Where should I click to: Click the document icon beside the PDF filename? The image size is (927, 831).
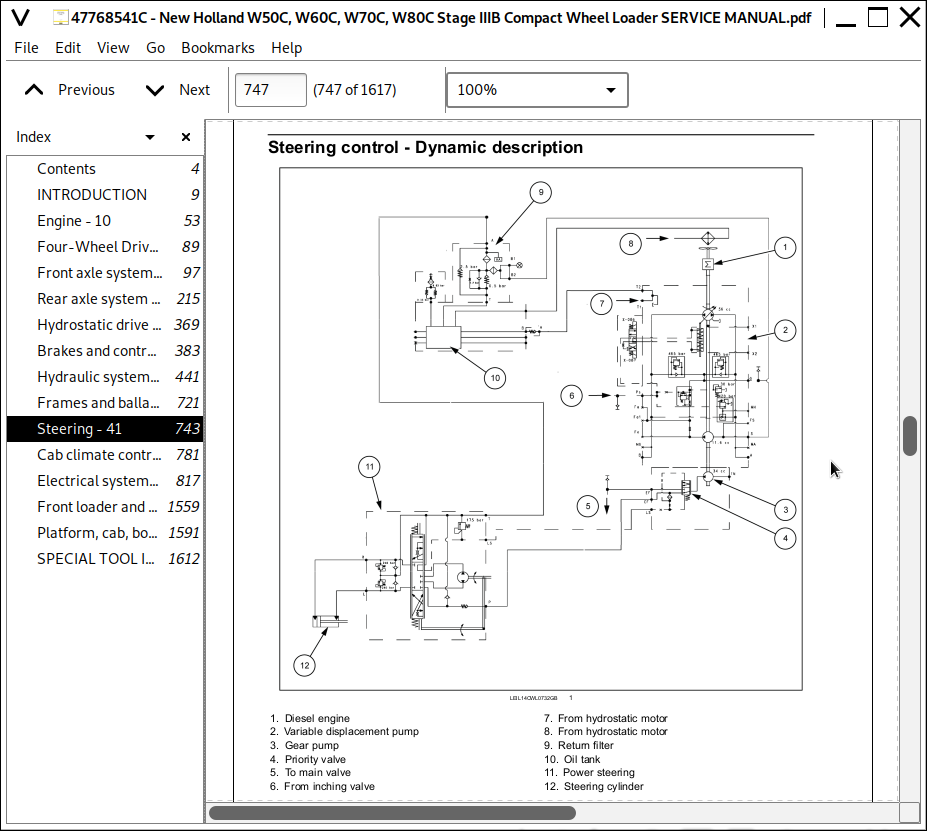[60, 16]
